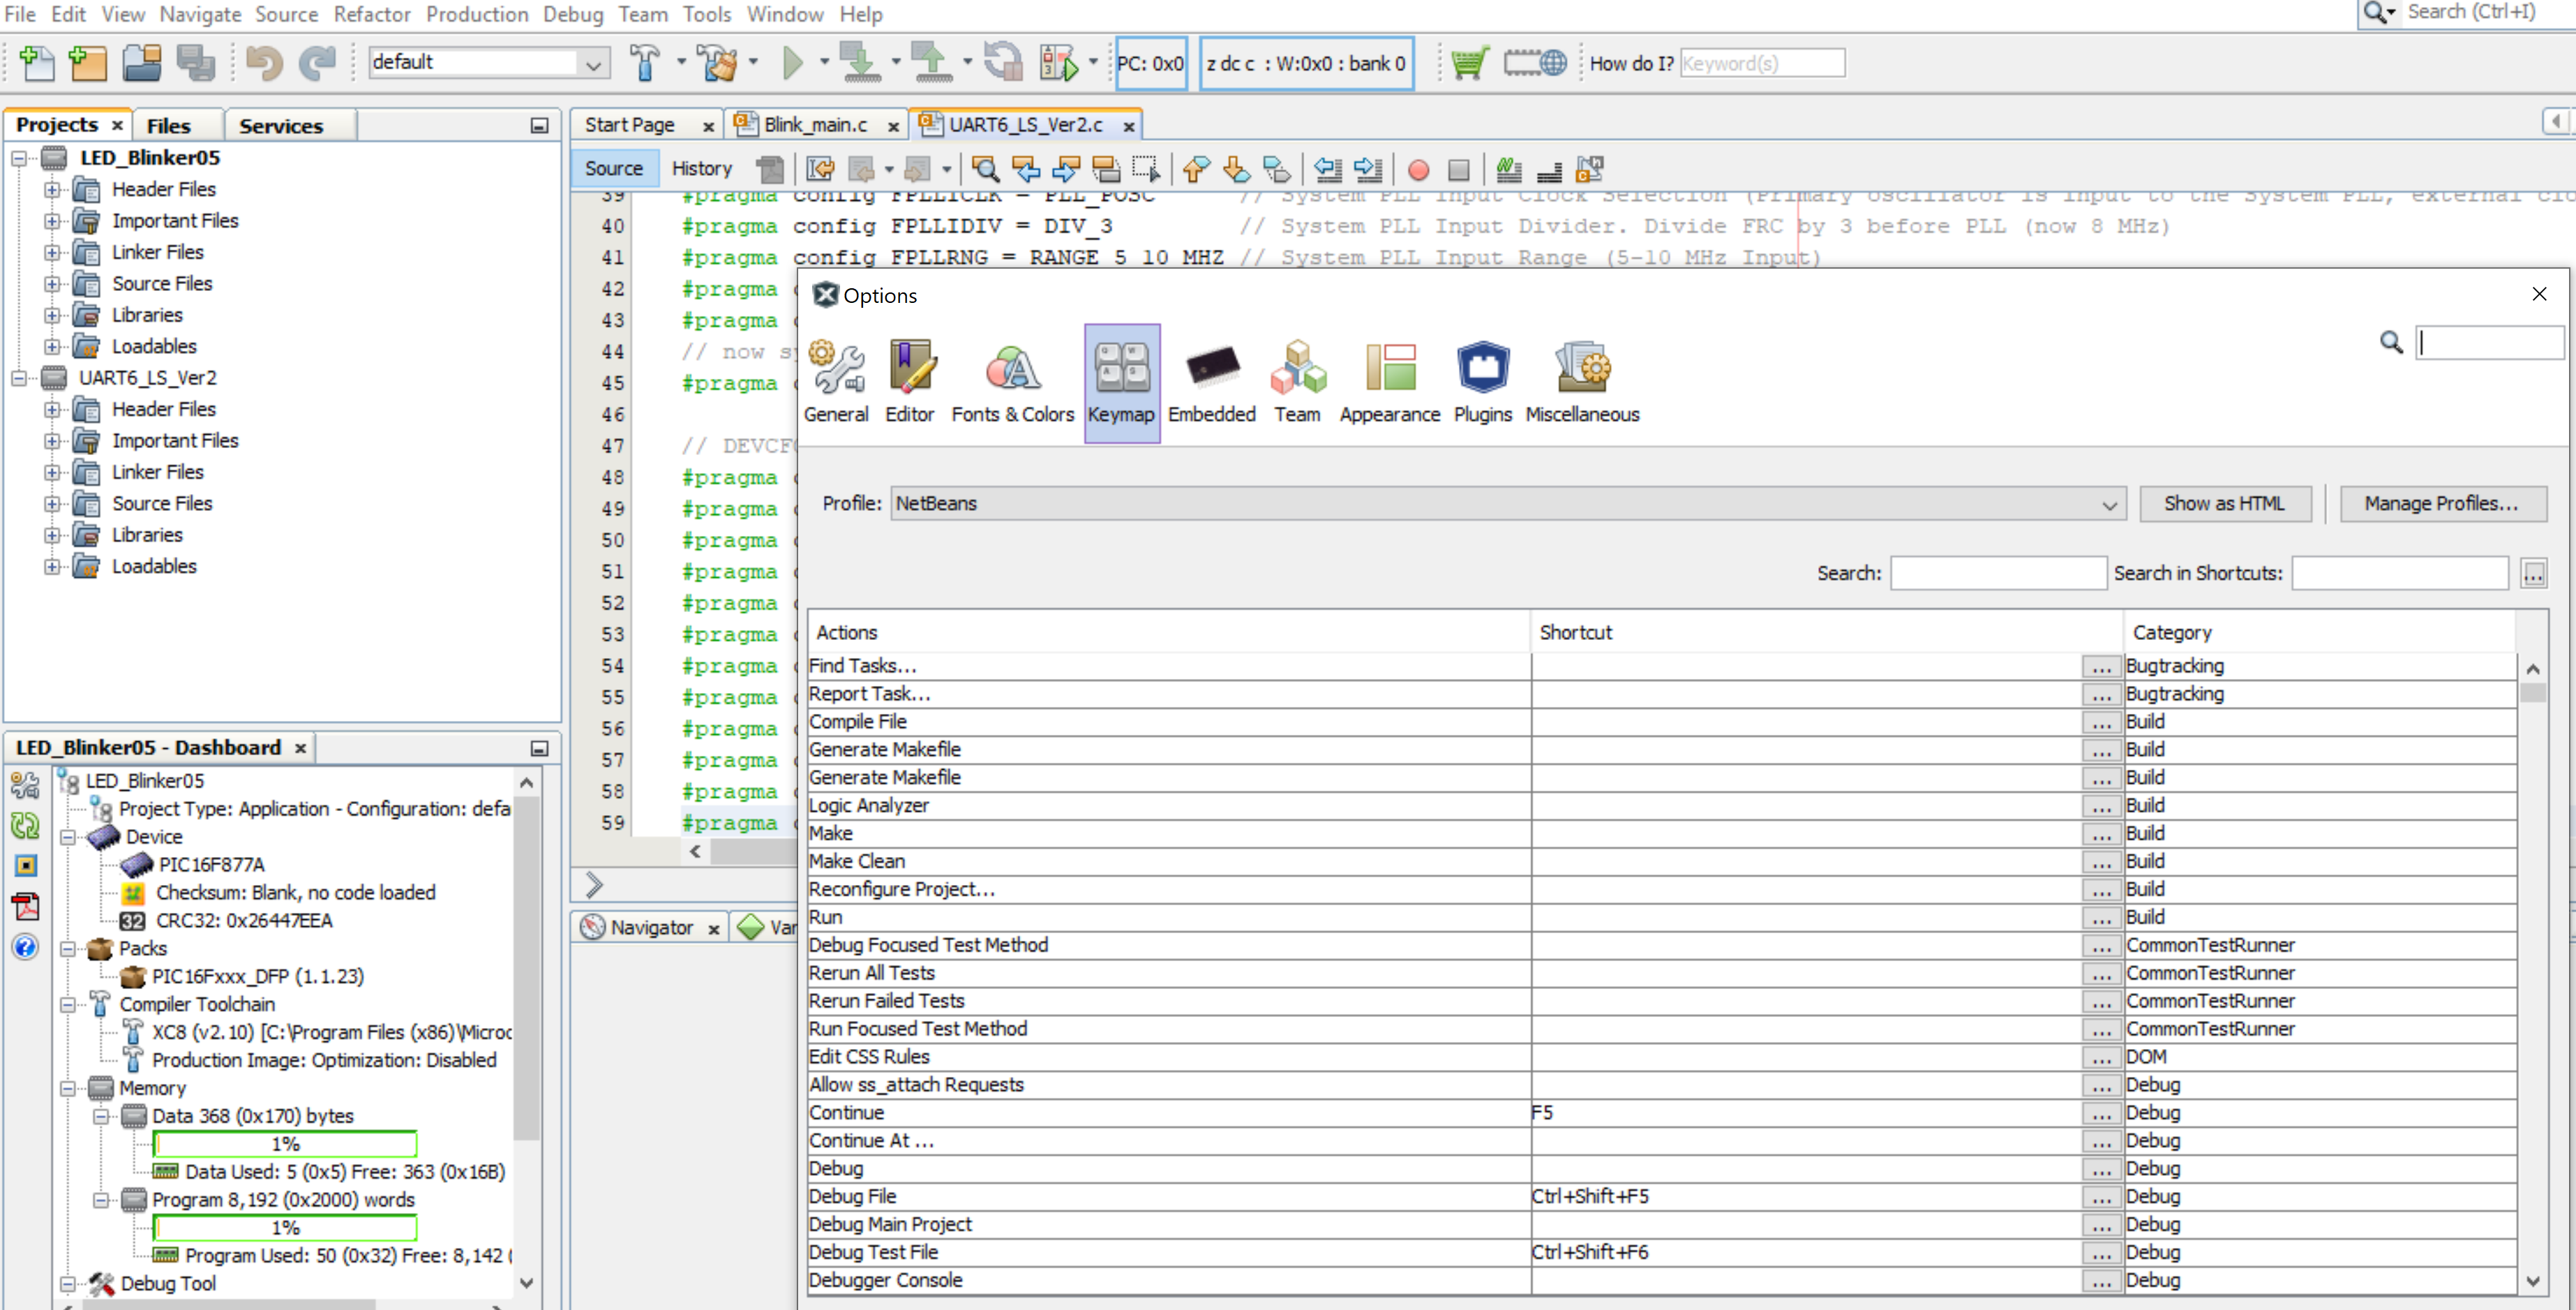Screen dimensions: 2576x1310
Task: Open Team category in Options
Action: [x=1297, y=382]
